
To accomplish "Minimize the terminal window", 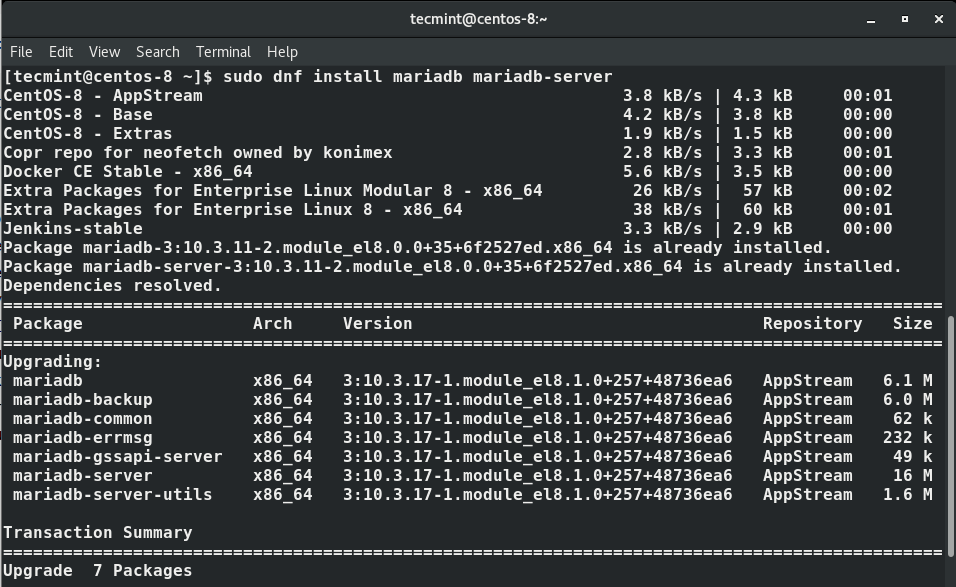I will pyautogui.click(x=871, y=19).
